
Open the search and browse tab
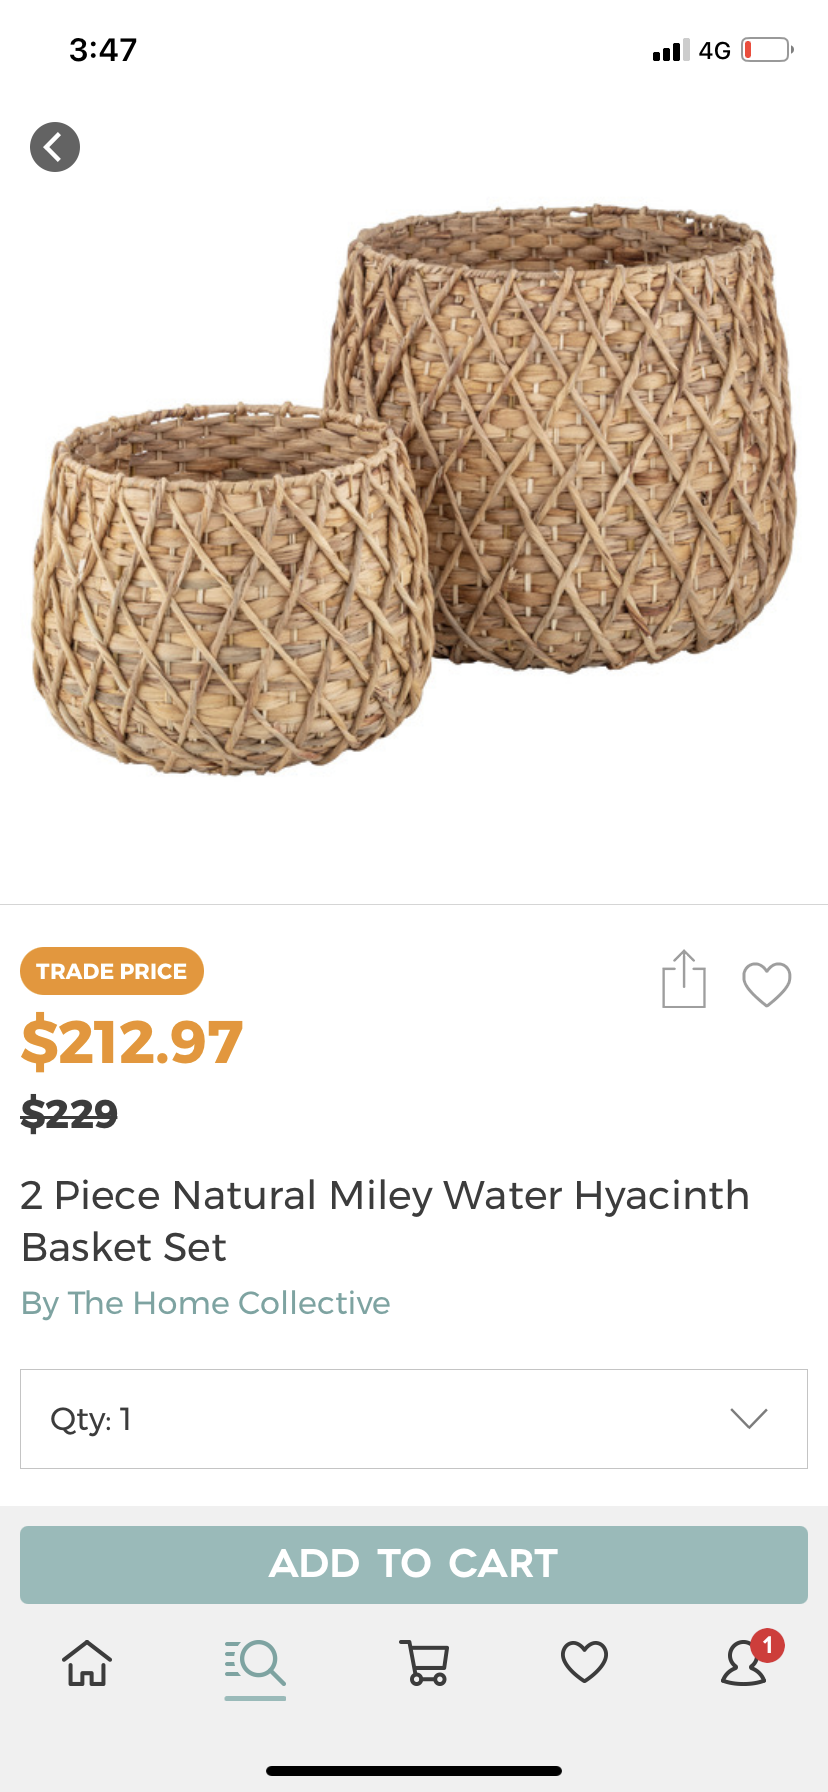pyautogui.click(x=255, y=1663)
